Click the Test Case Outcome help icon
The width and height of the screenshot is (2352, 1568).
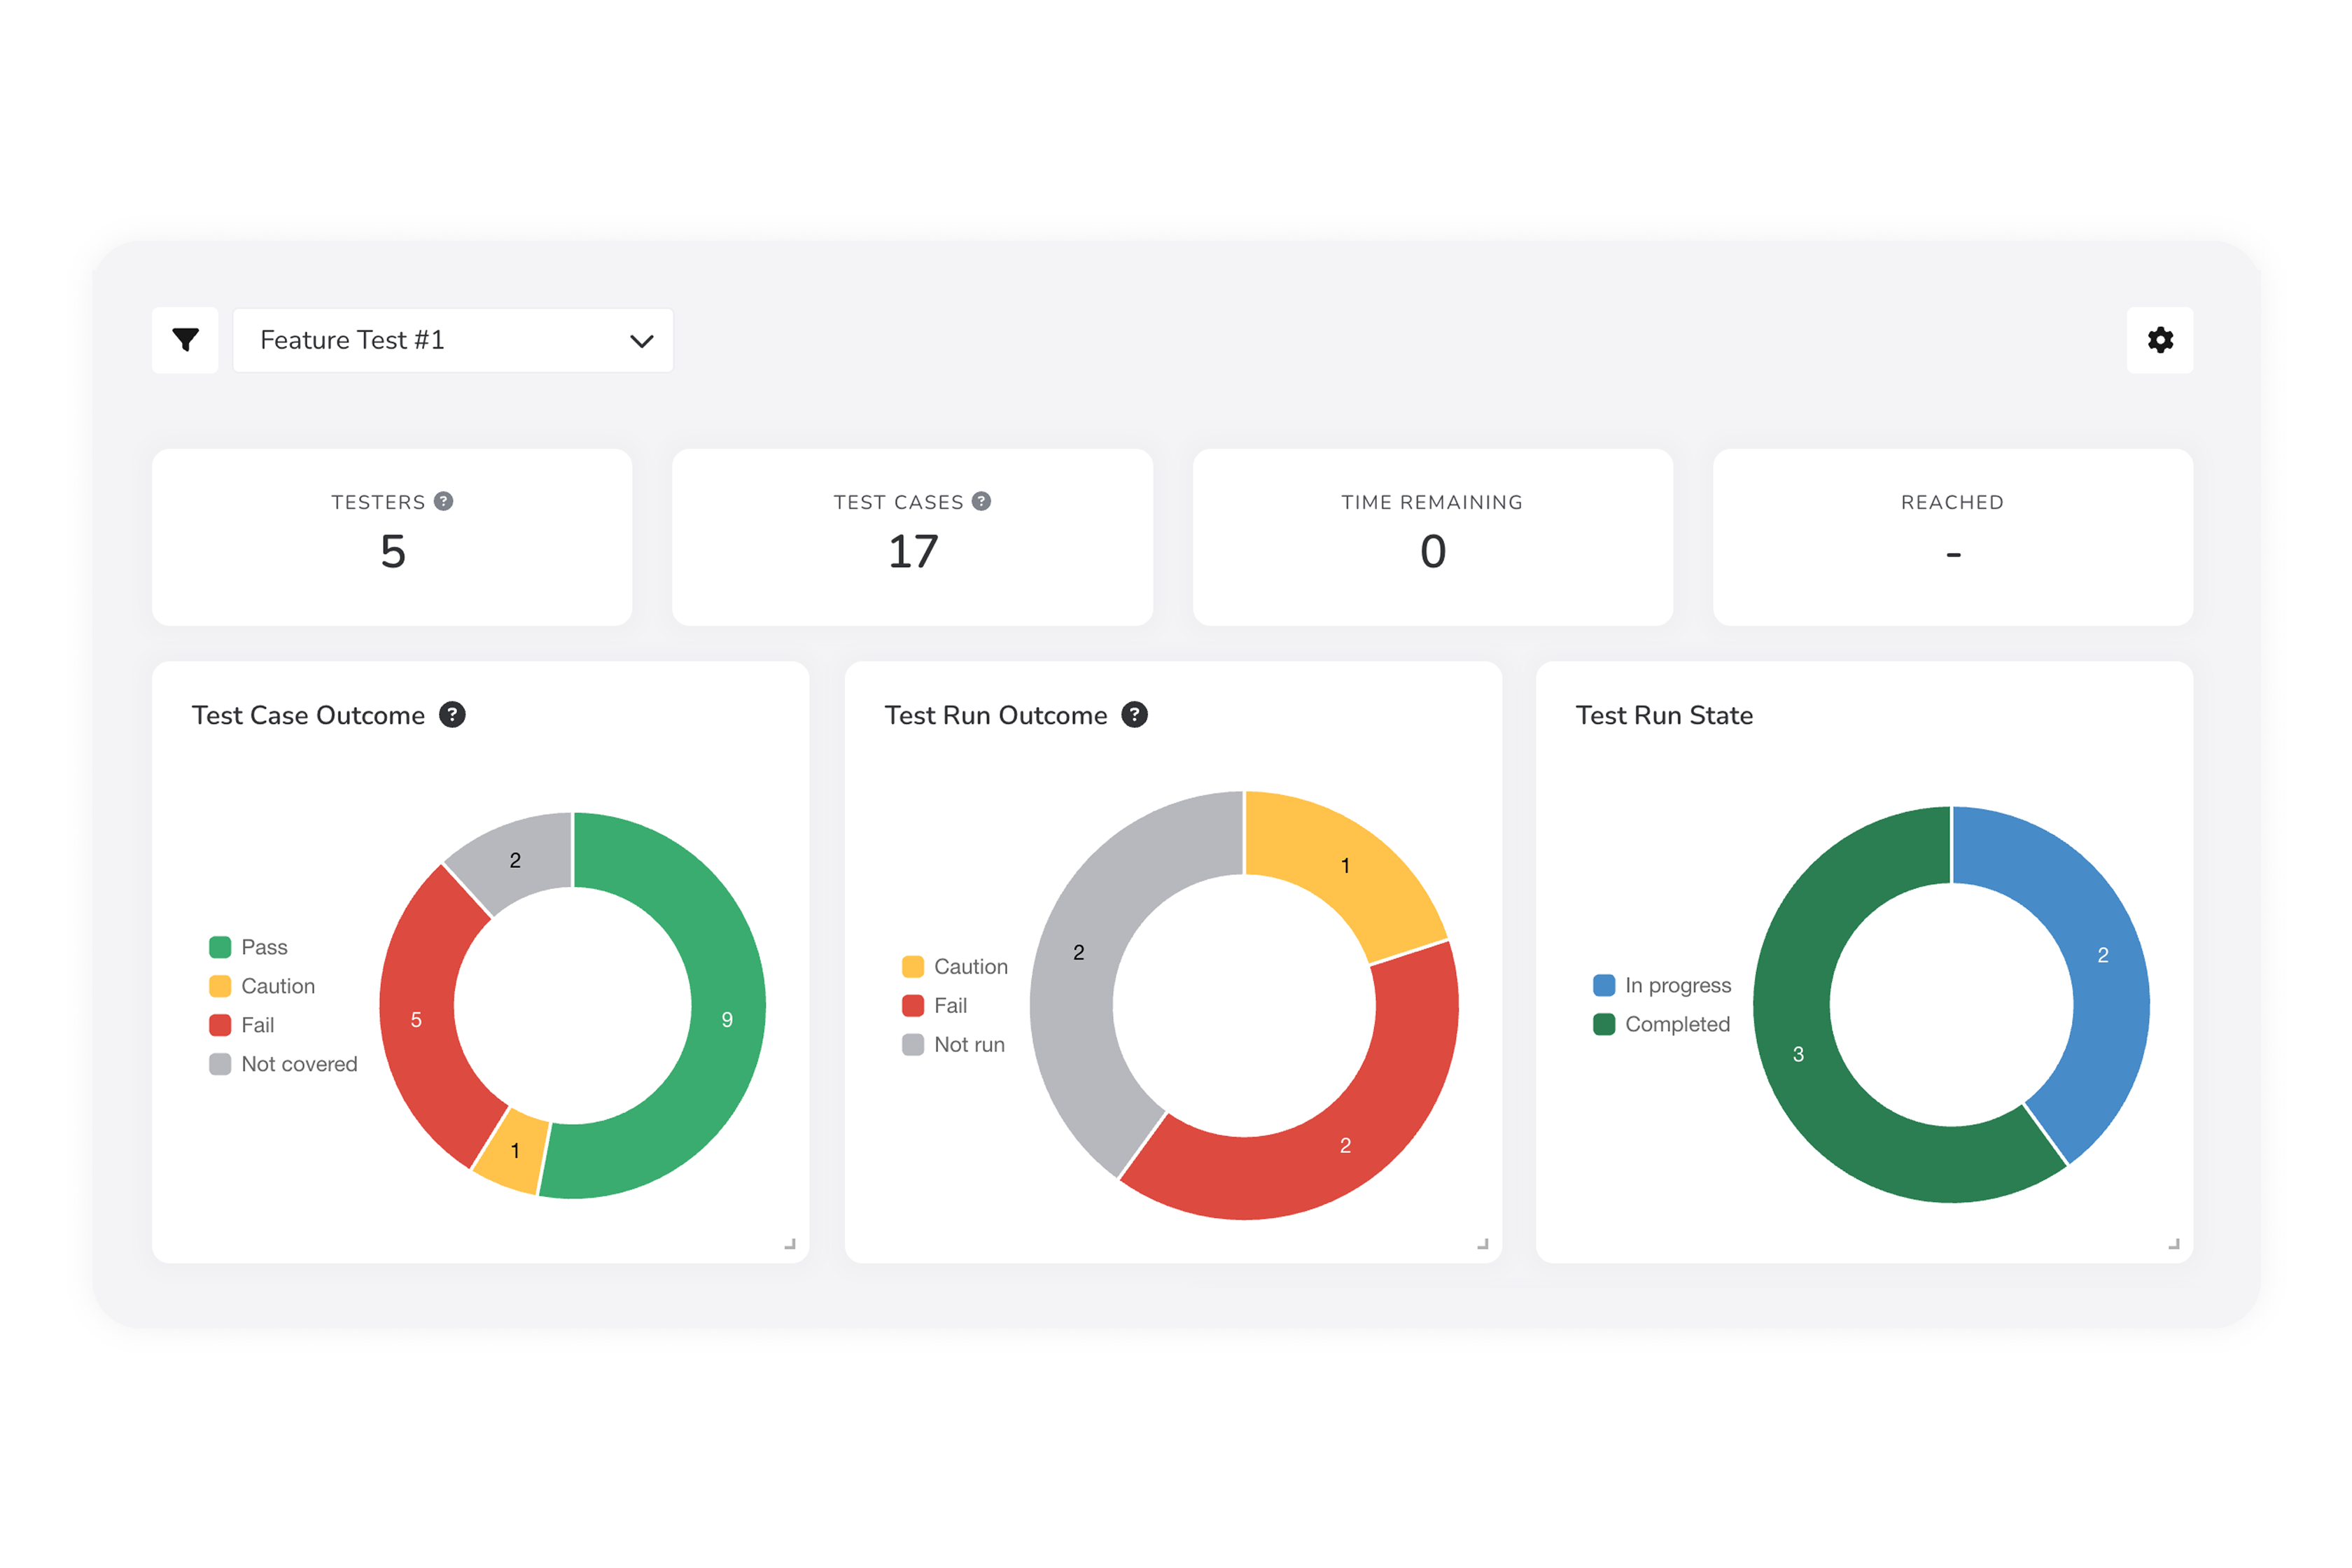[x=454, y=714]
